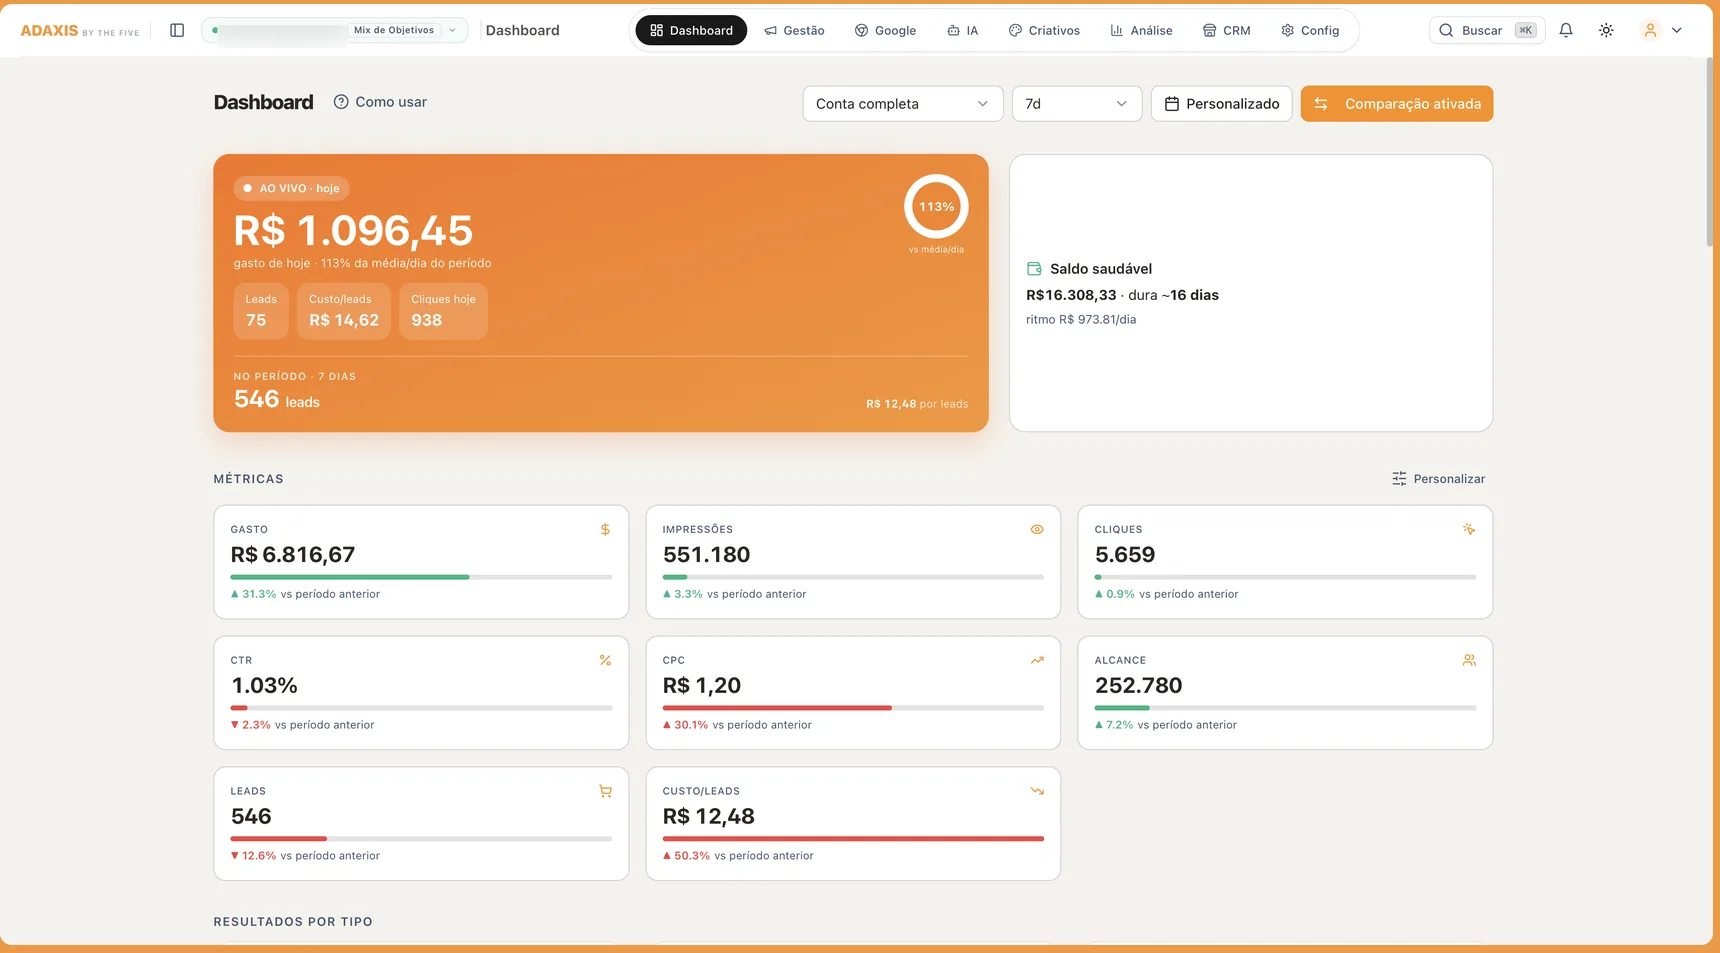This screenshot has width=1720, height=953.
Task: Click the 5.659 Cliques value
Action: pyautogui.click(x=1125, y=555)
